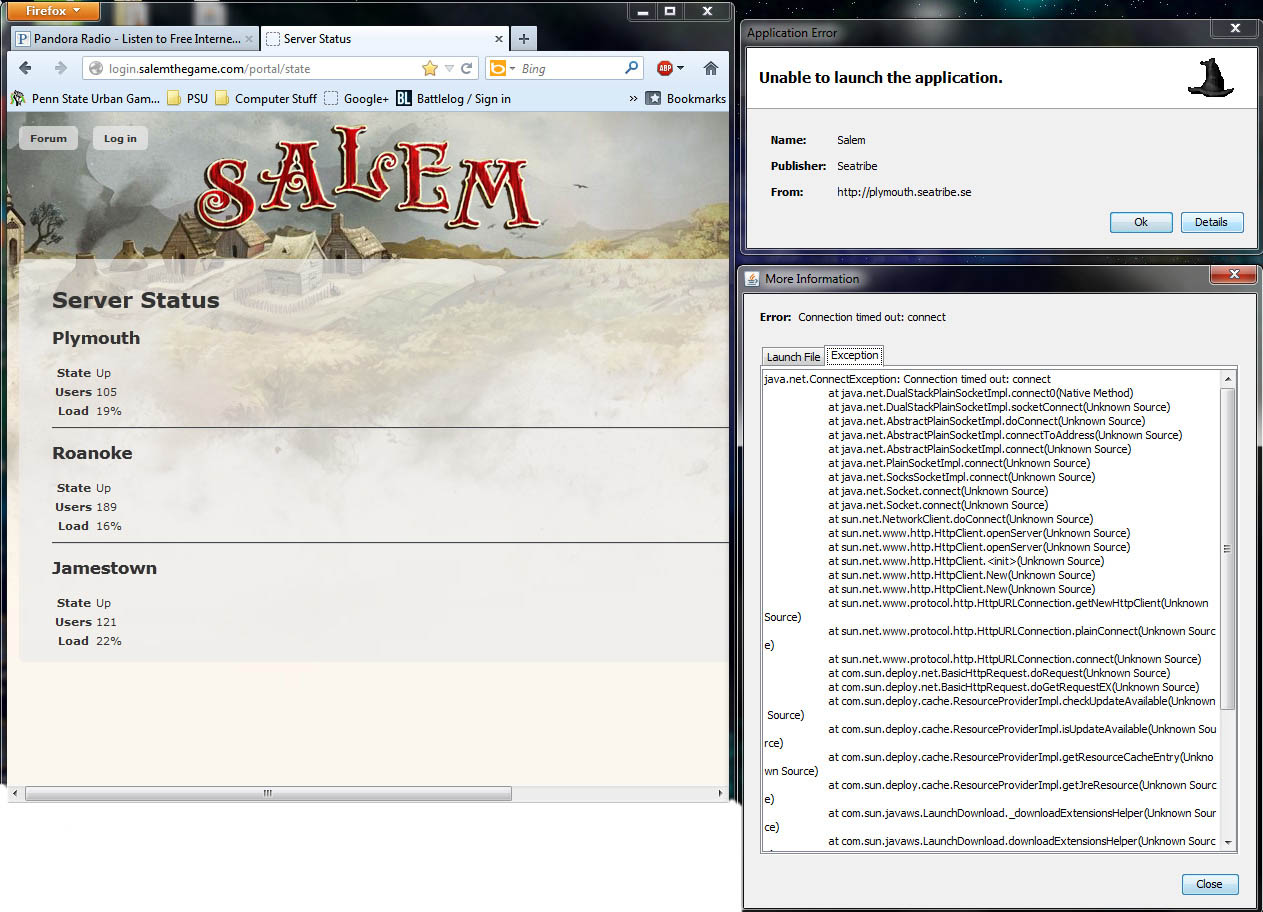The width and height of the screenshot is (1263, 912).
Task: Click the Adblock Plus icon
Action: pos(665,68)
